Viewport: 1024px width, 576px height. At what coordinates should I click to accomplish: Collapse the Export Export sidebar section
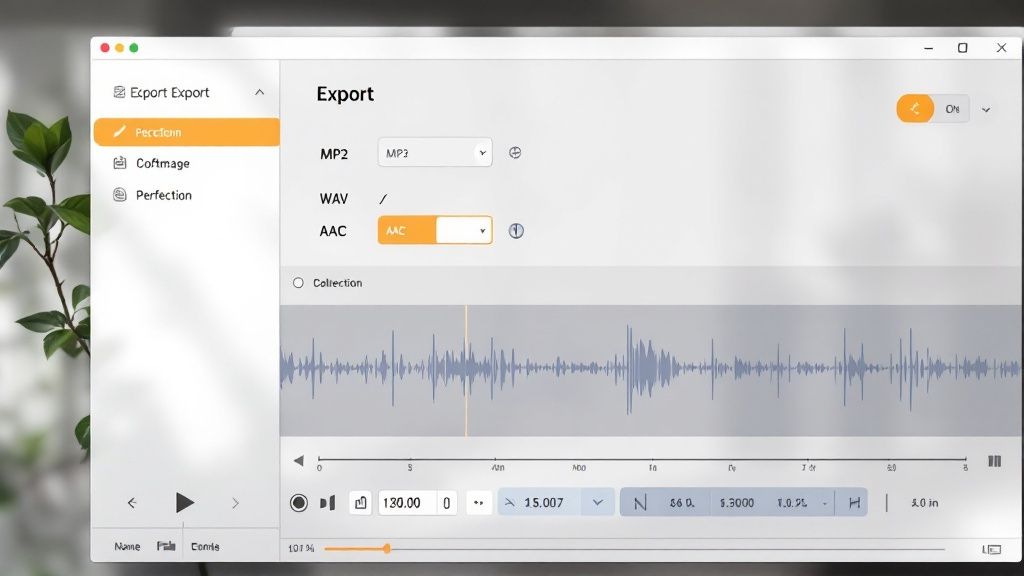point(259,92)
